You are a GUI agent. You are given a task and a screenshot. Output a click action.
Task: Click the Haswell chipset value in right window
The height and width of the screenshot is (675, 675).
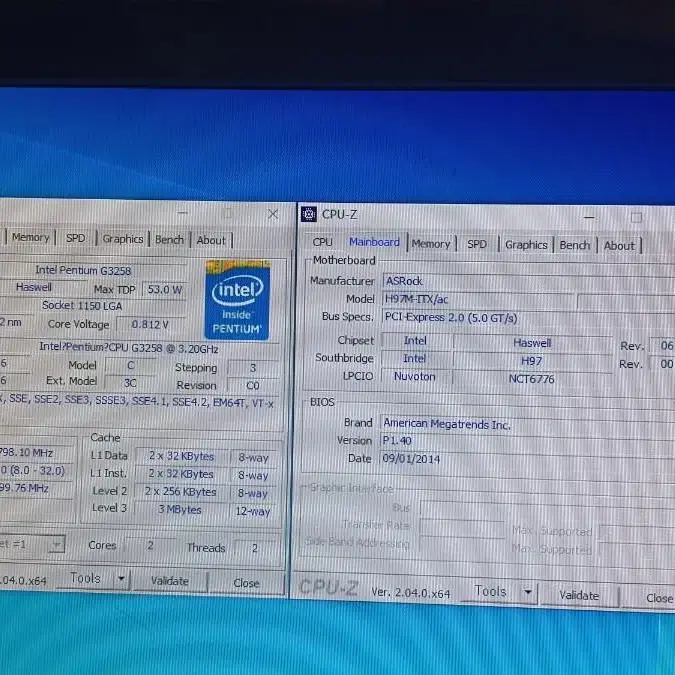pos(532,343)
